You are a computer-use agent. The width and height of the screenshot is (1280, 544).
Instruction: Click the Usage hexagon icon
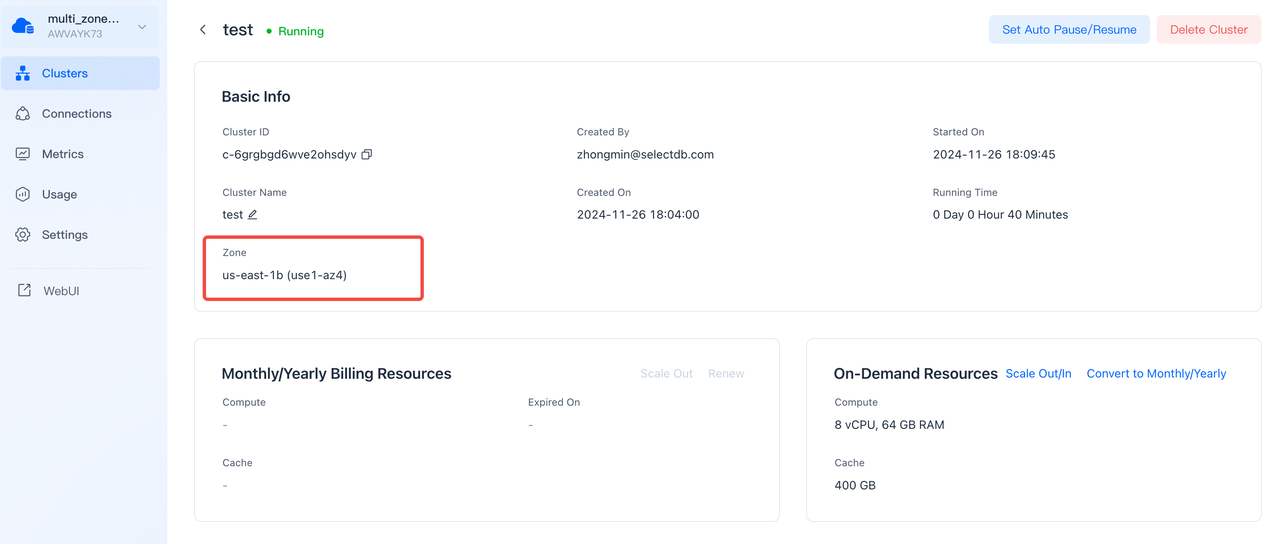tap(23, 195)
